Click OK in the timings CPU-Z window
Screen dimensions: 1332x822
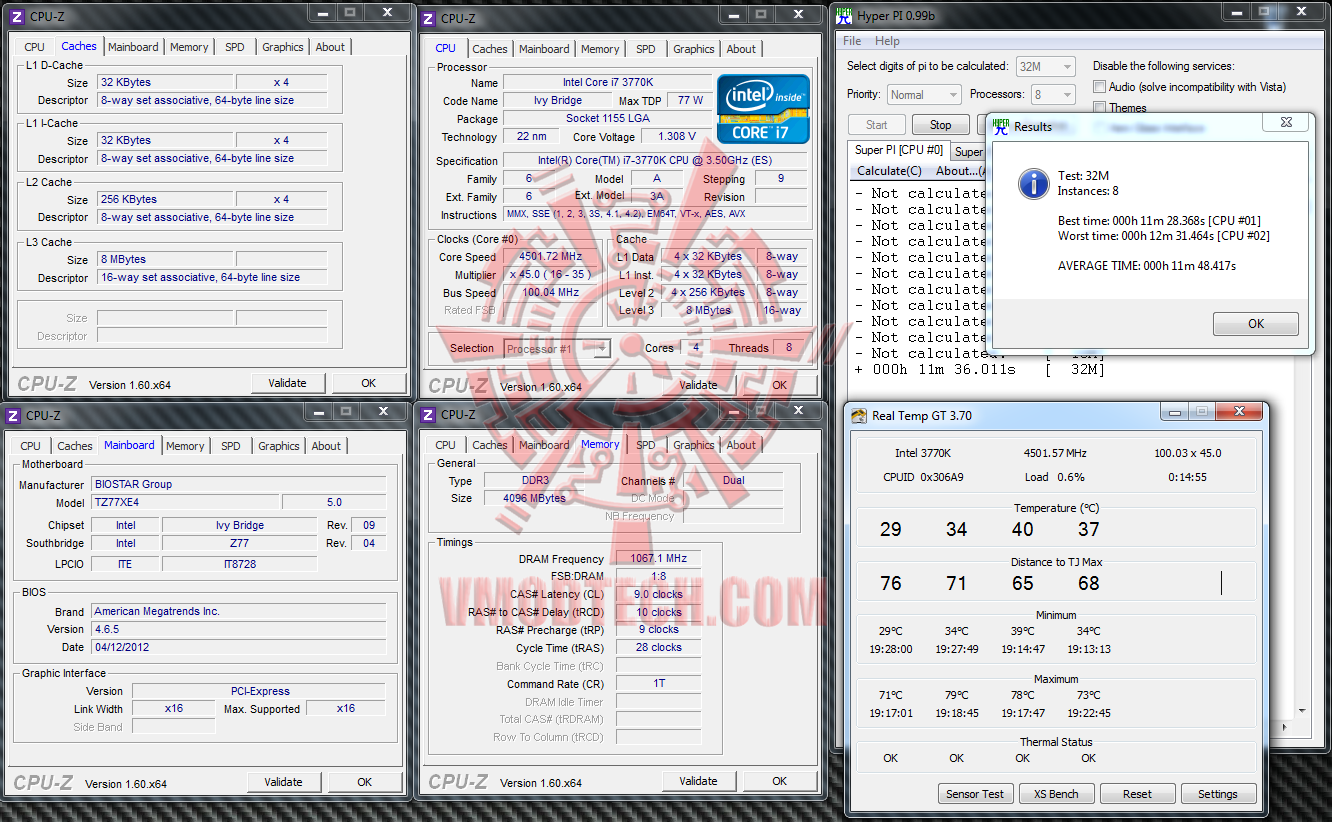(780, 781)
